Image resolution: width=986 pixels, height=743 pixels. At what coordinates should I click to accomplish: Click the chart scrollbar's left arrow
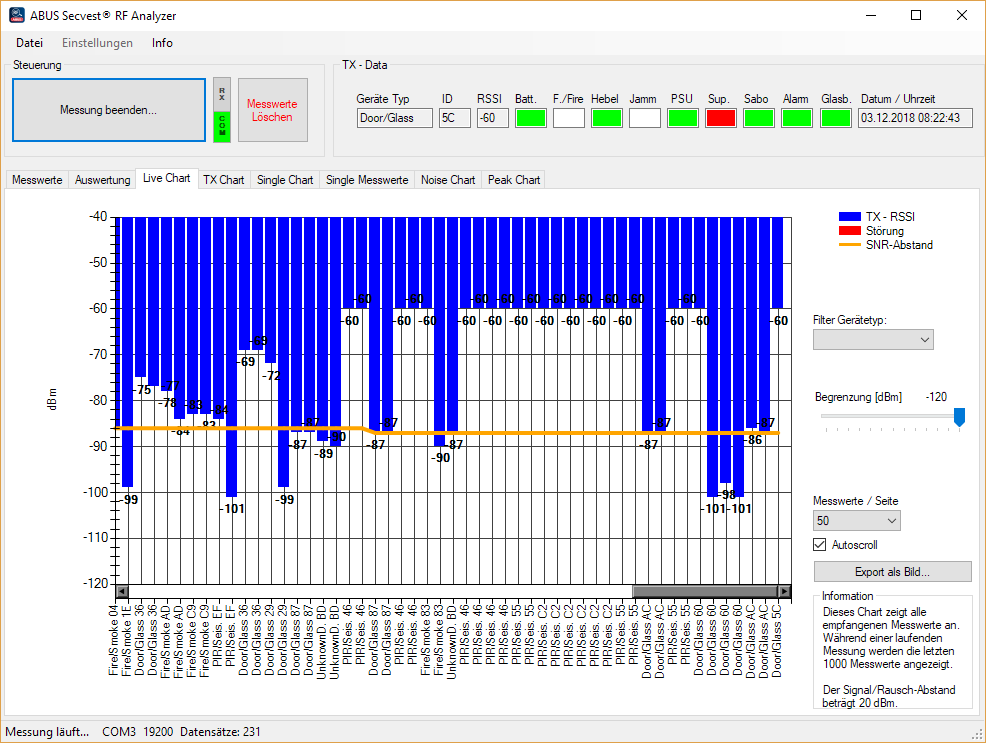[122, 591]
